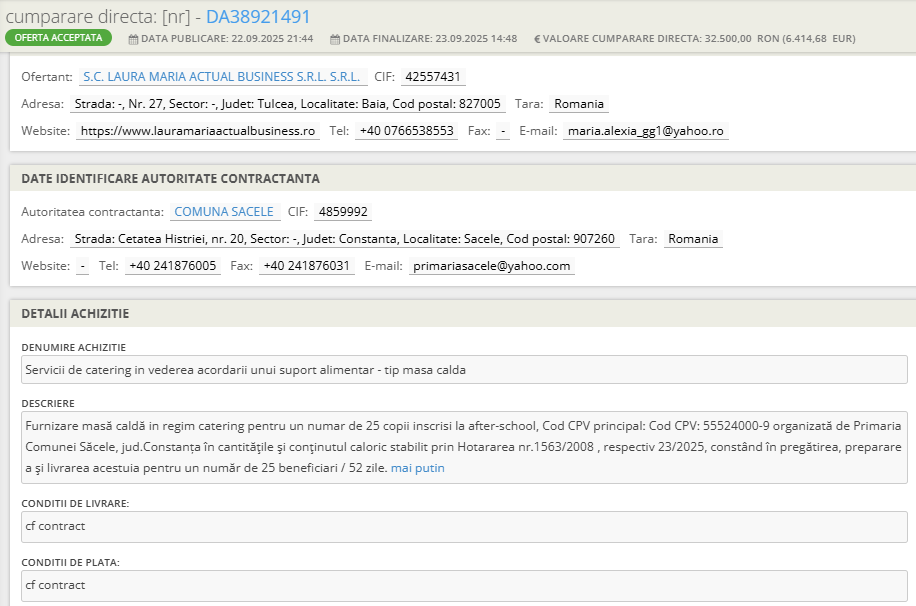Click the offerer country value Romania
This screenshot has height=606, width=916.
pos(579,104)
